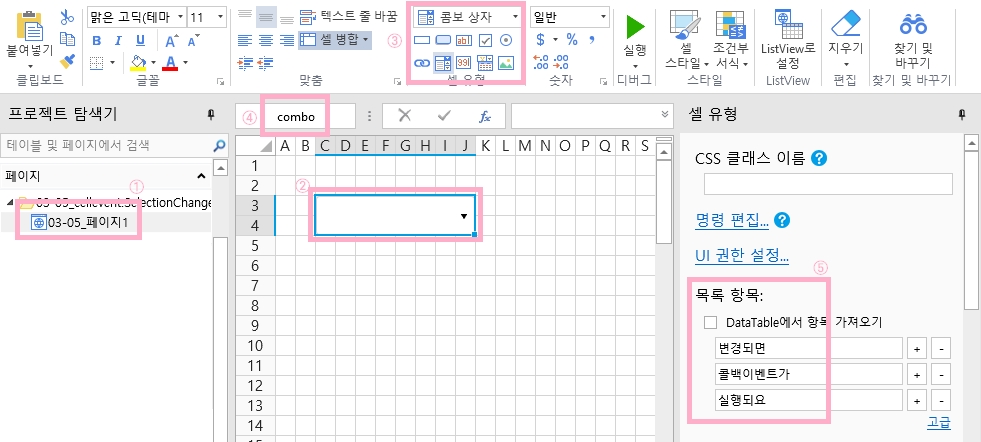The height and width of the screenshot is (442, 981).
Task: Click the ListView로 설정 icon
Action: click(x=785, y=23)
